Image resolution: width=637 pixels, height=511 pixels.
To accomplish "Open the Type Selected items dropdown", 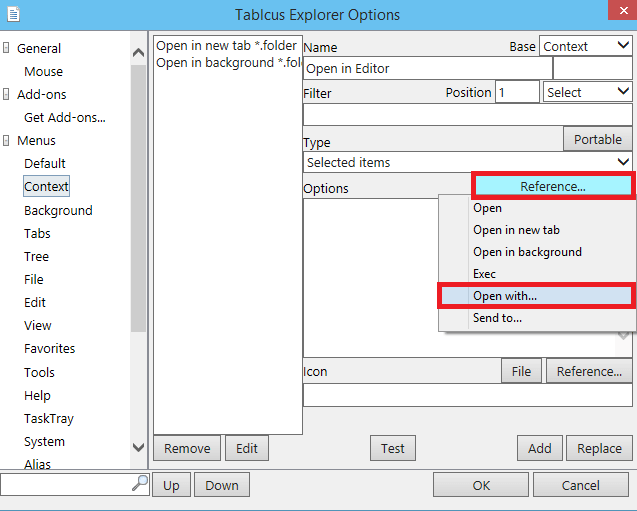I will (468, 162).
